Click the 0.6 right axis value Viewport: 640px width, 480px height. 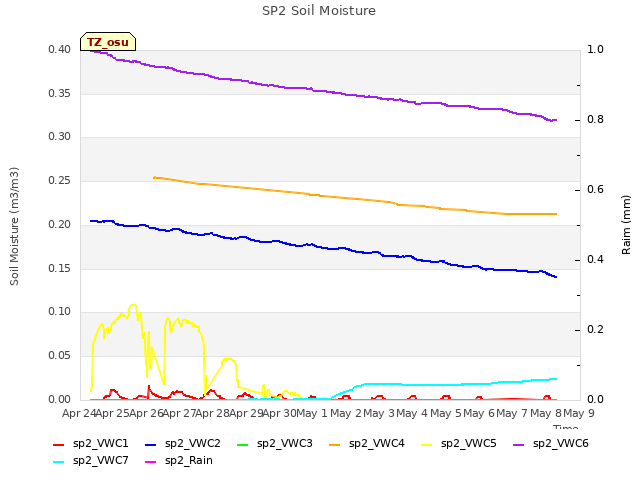pos(595,189)
